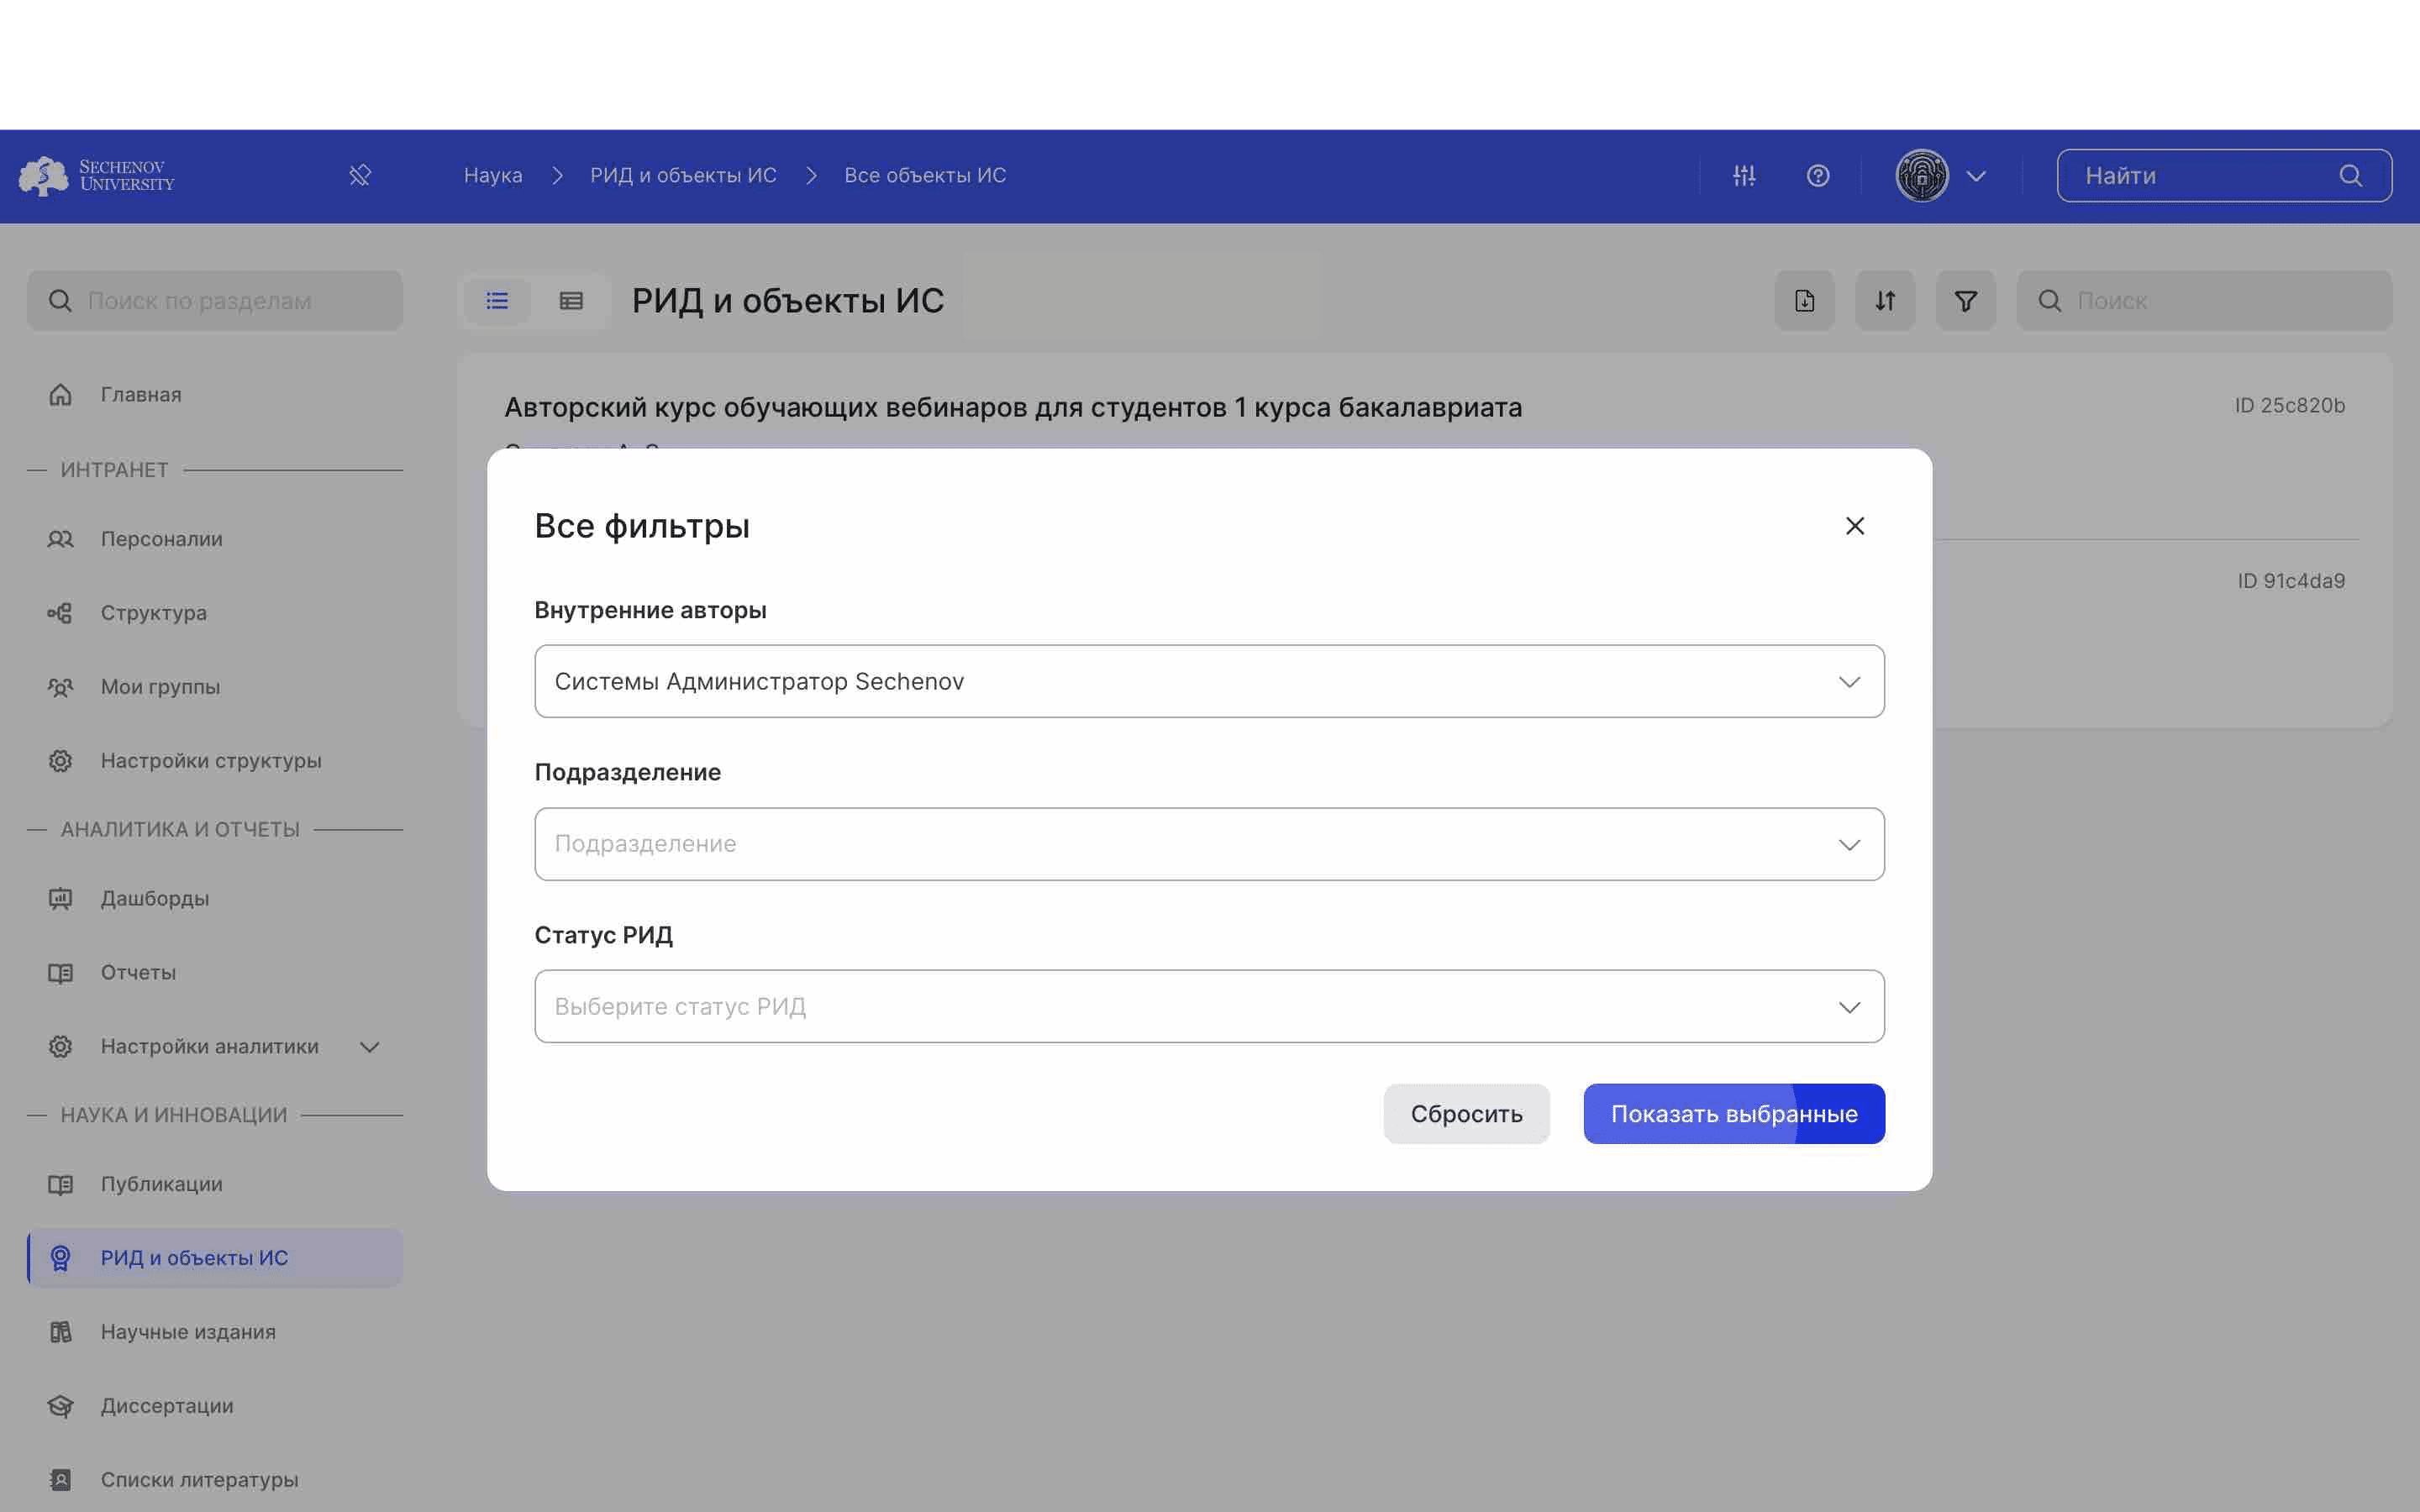This screenshot has height=1512, width=2420.
Task: Go to Главная in sidebar
Action: coord(215,395)
